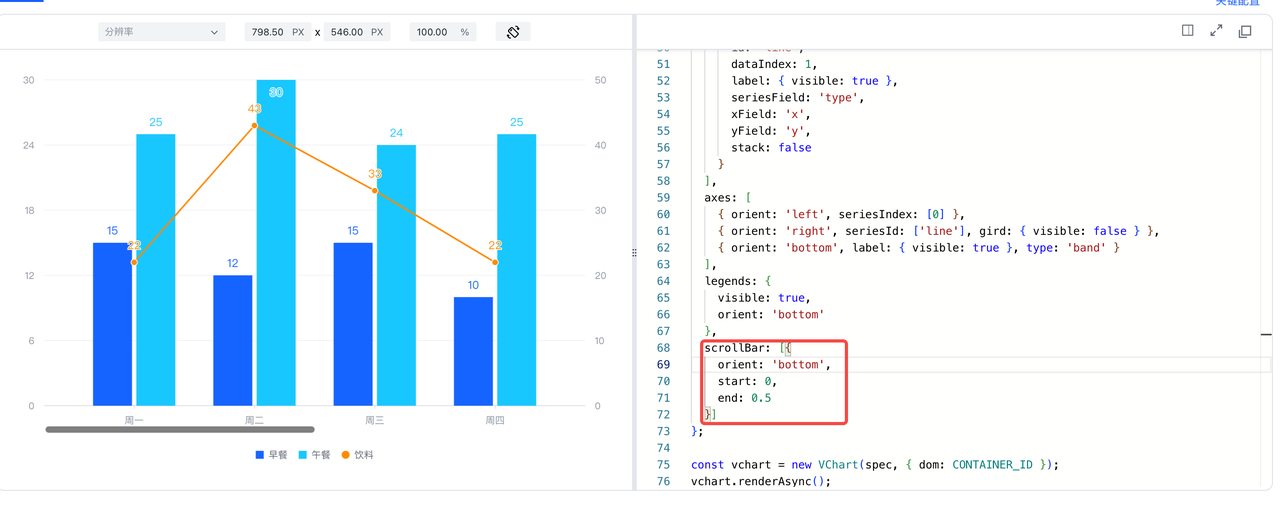Click the 43 data point on line

[255, 126]
